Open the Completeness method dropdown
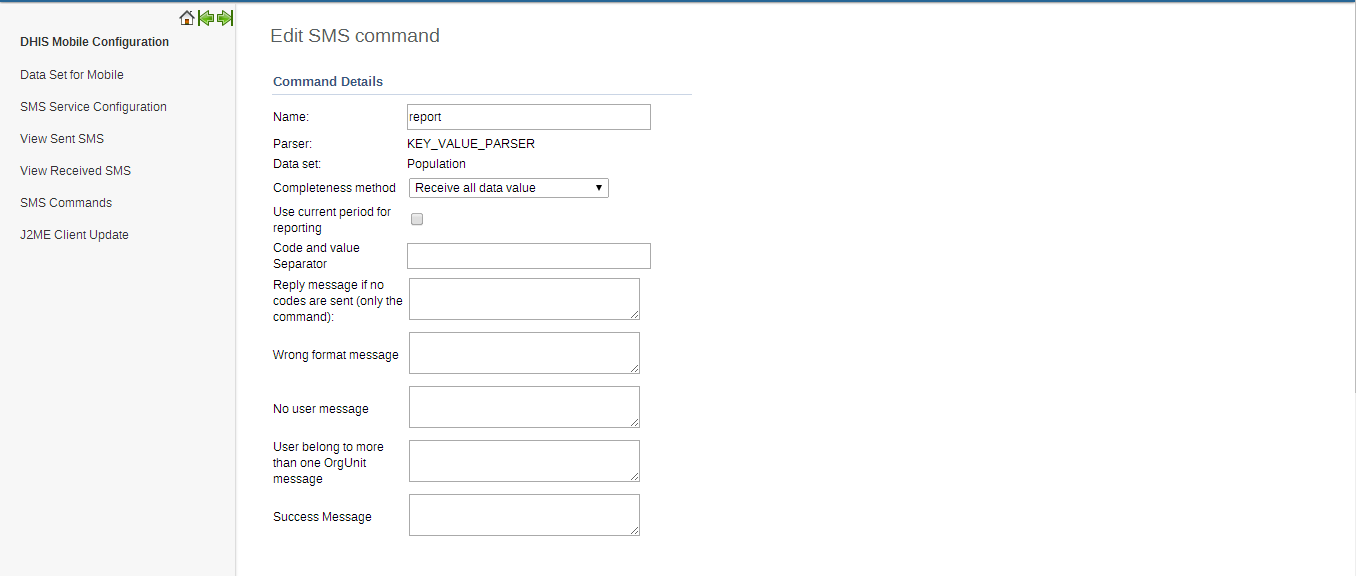 point(509,188)
